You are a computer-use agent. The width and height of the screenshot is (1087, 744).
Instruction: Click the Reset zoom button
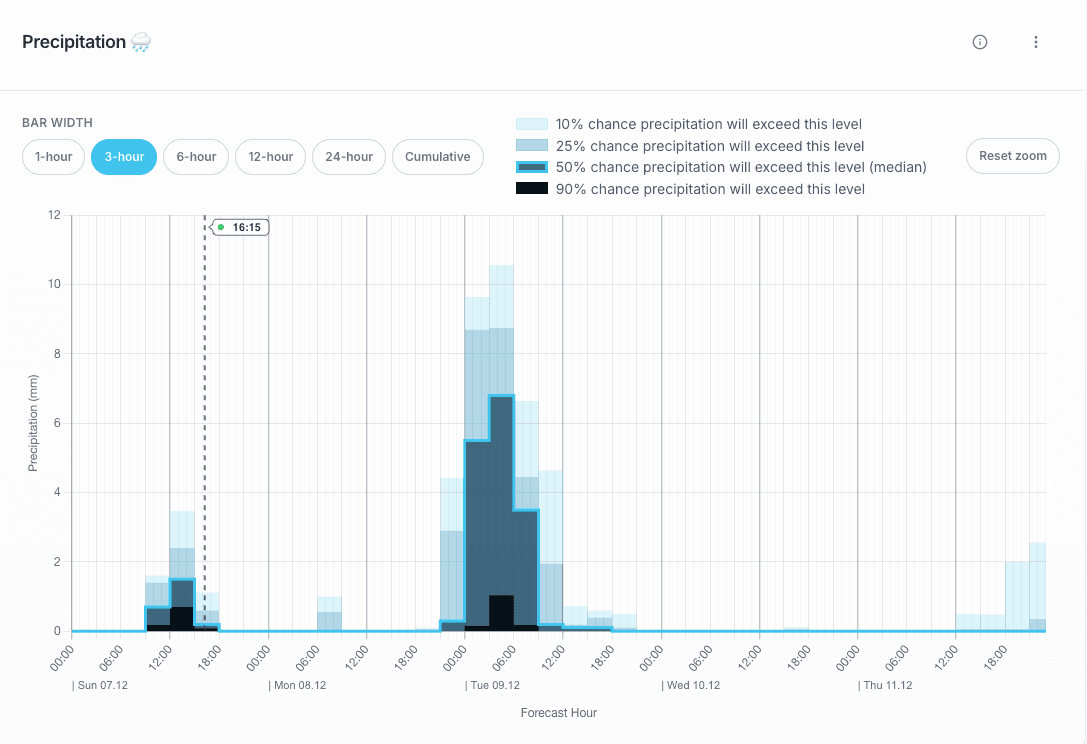click(x=1012, y=156)
